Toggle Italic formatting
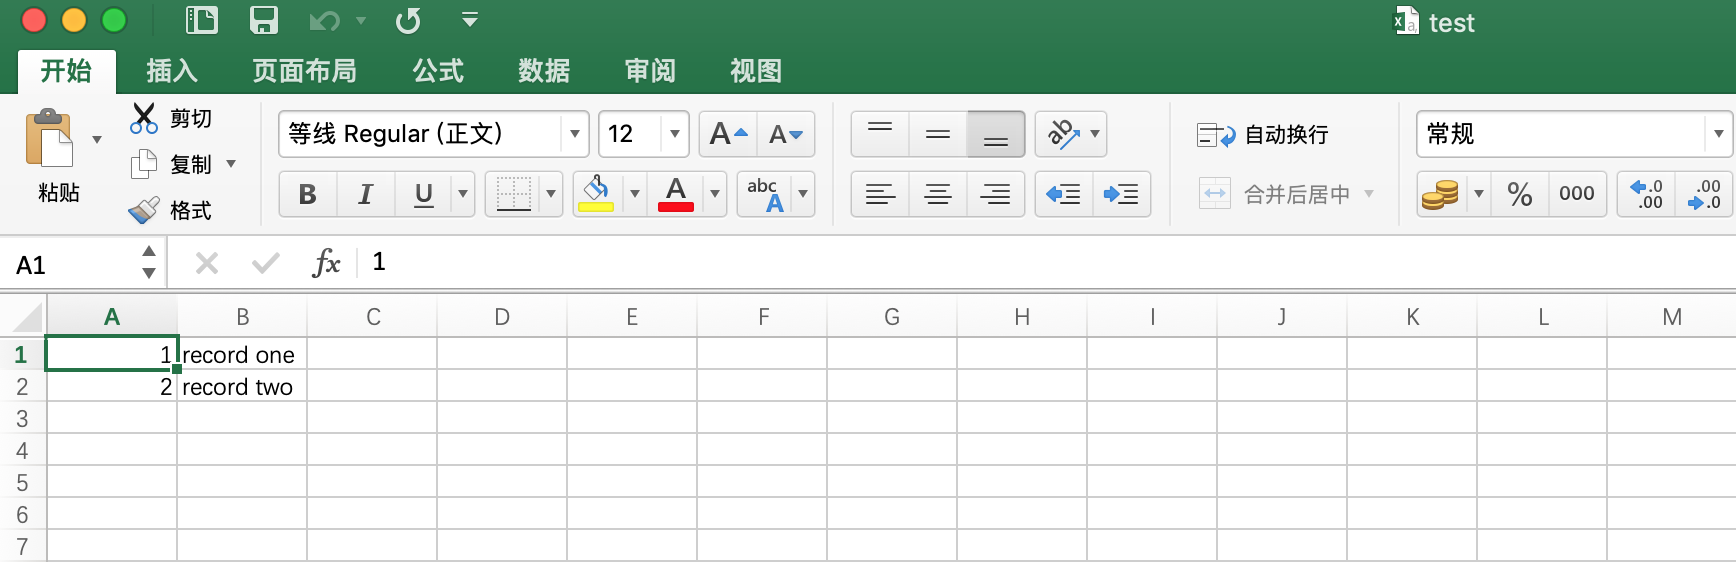 366,194
